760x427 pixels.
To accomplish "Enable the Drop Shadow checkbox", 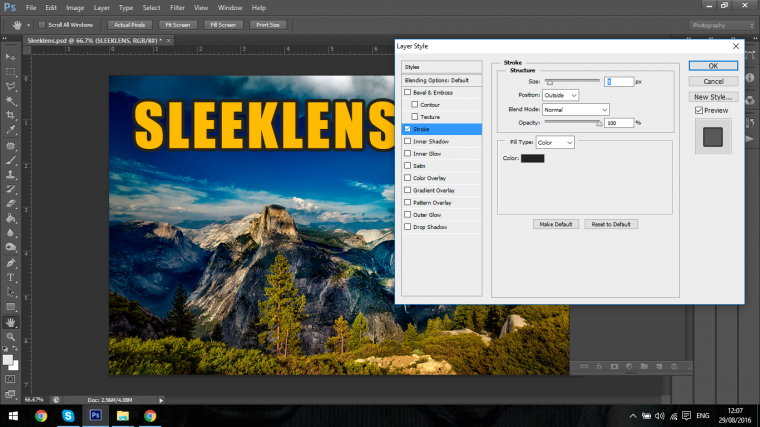I will [408, 226].
